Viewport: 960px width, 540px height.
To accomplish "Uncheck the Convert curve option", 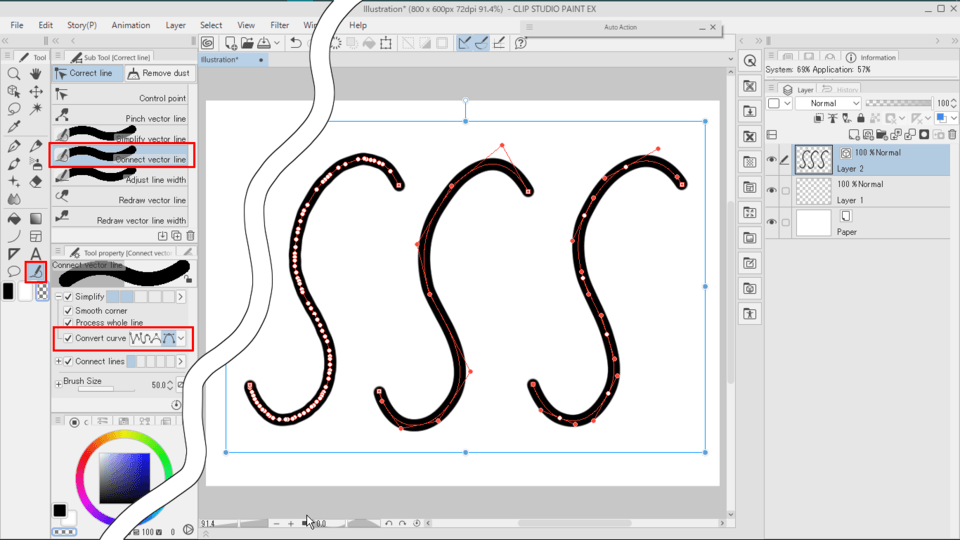I will tap(68, 338).
